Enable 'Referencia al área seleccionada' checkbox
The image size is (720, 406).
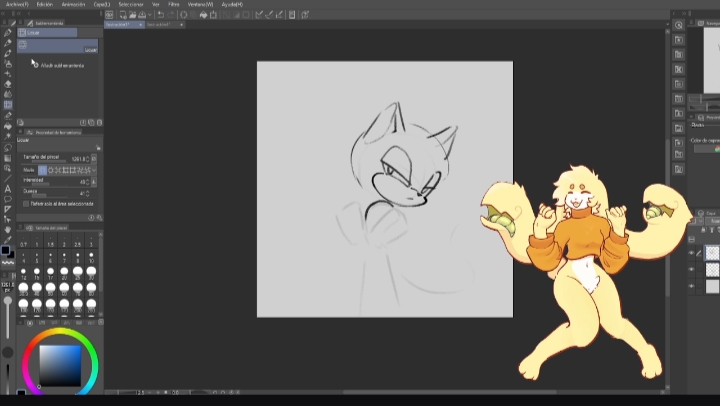click(26, 203)
